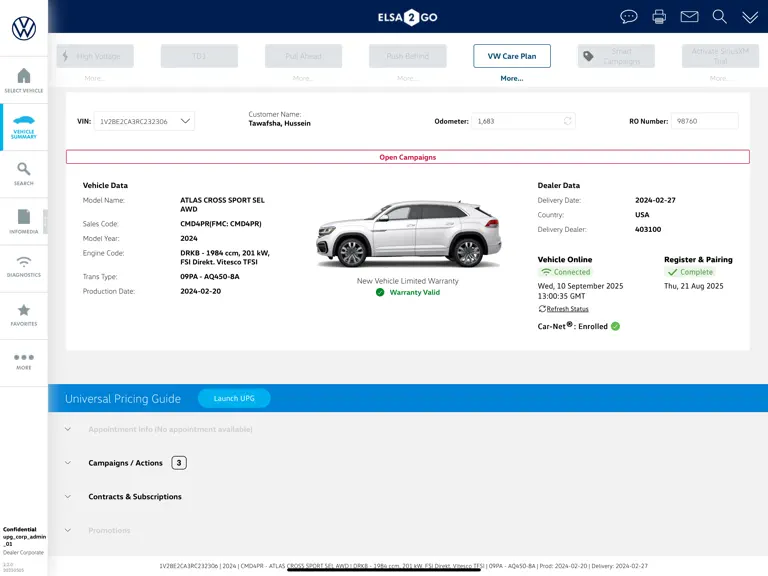Click the Complete pairing status badge
The width and height of the screenshot is (768, 576).
click(690, 272)
